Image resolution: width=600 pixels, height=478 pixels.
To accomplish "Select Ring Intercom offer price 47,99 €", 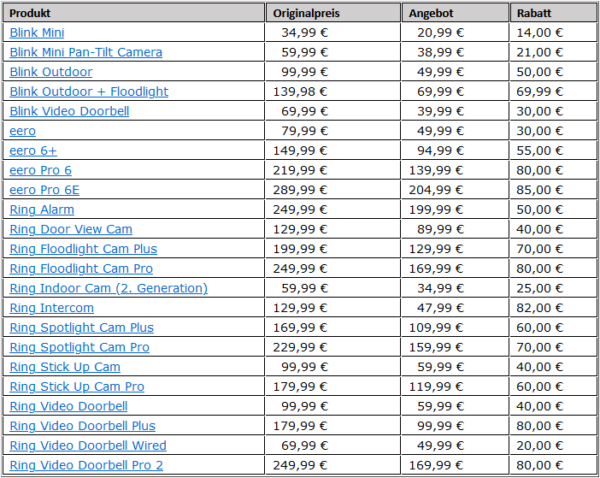I will (455, 308).
